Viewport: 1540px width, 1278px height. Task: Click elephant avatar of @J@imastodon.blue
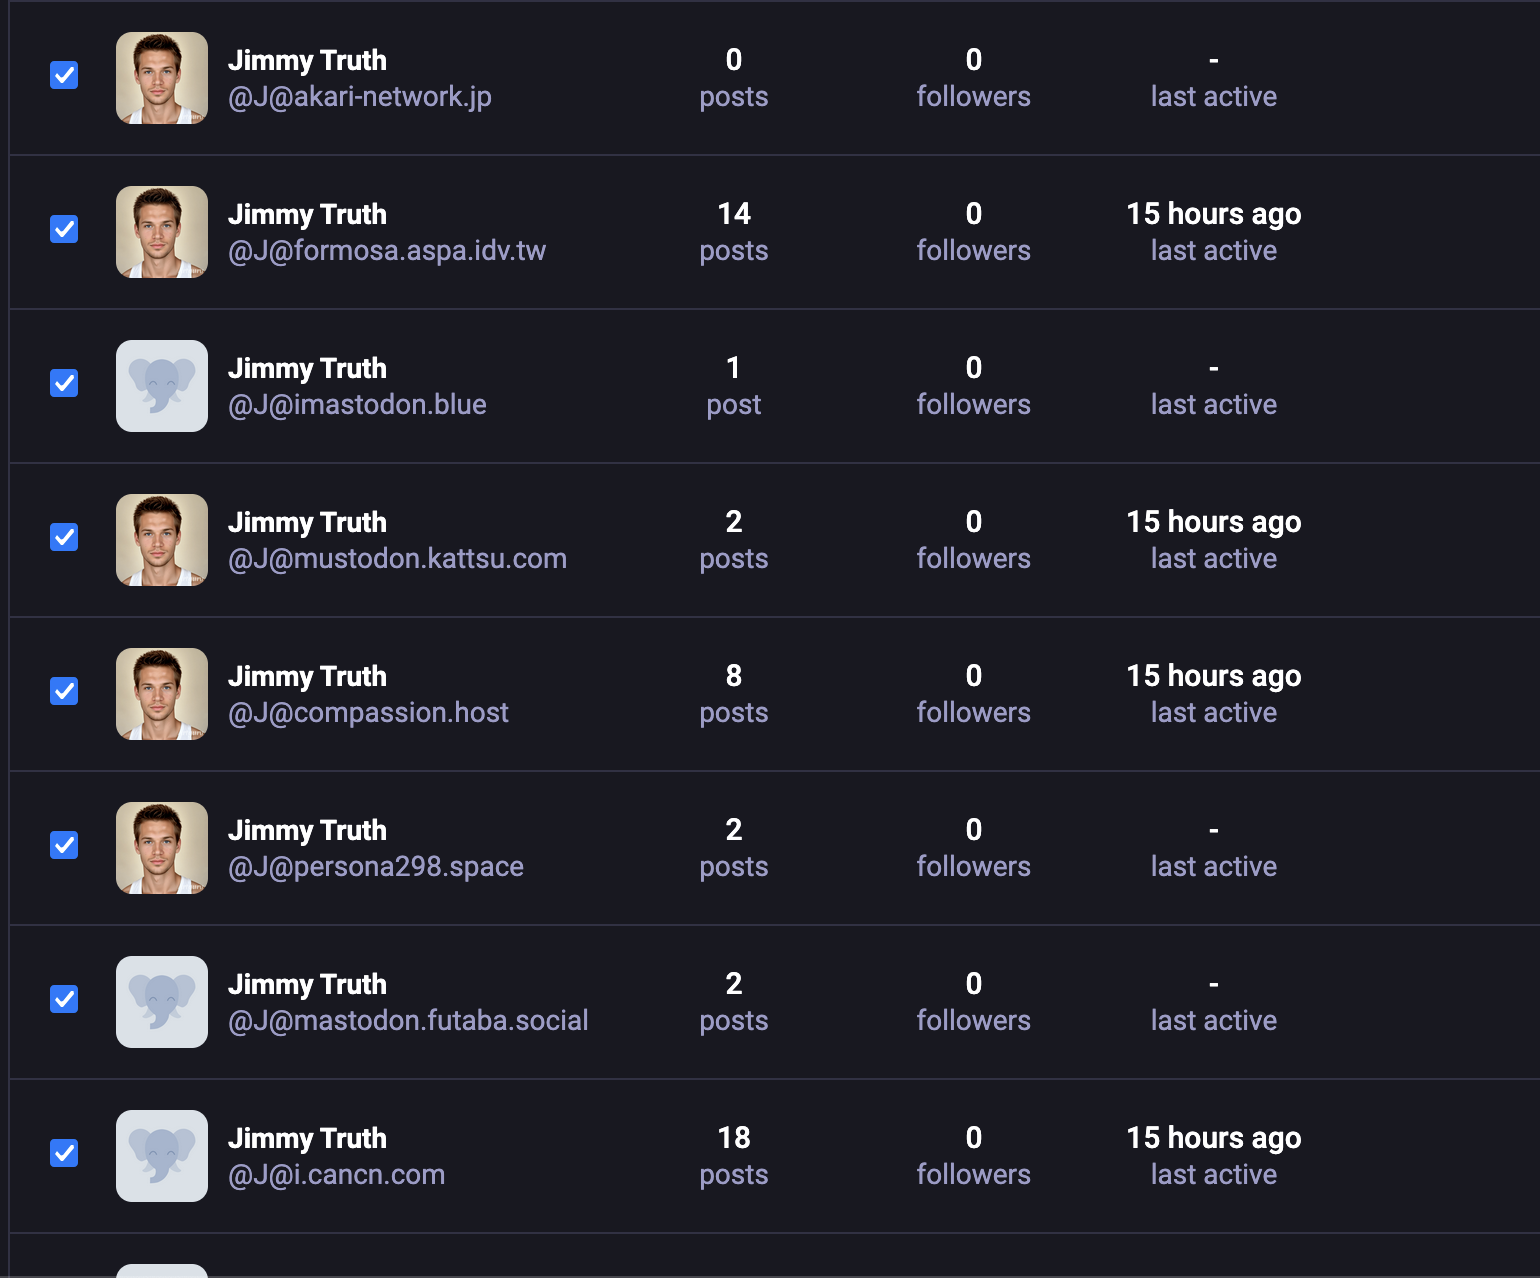[x=162, y=386]
